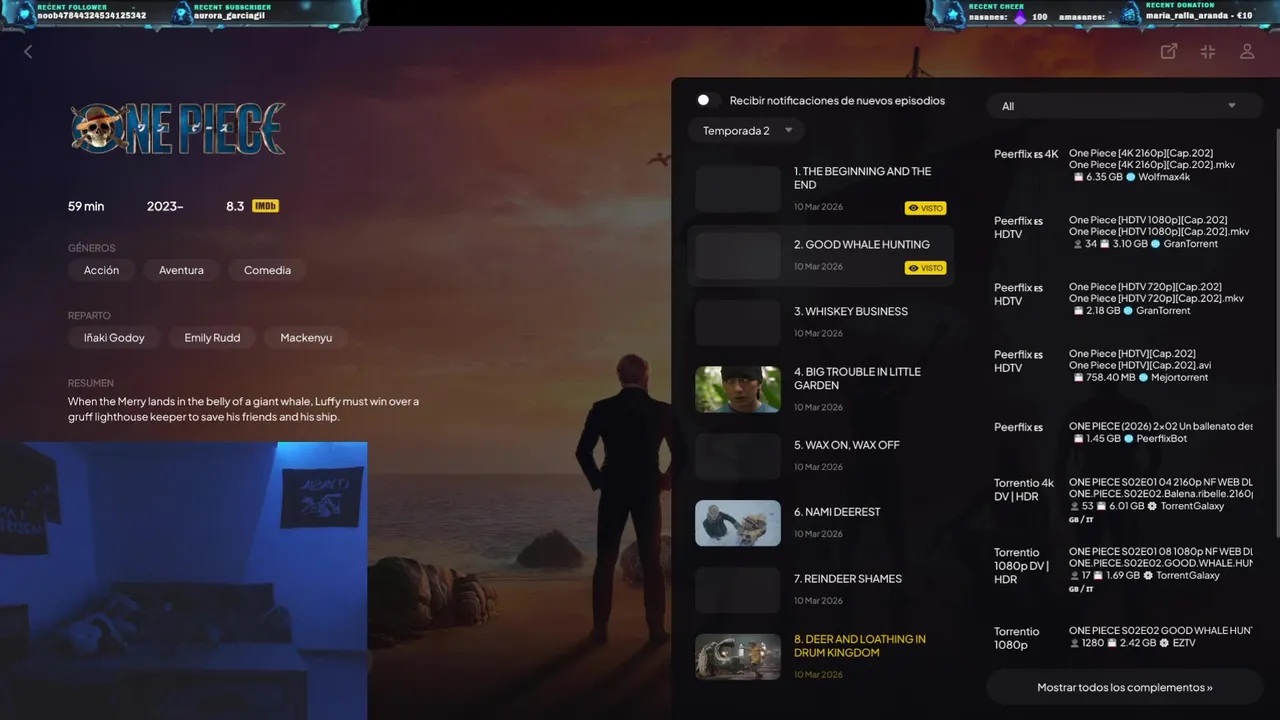Open Big Trouble in Little Garden thumbnail
This screenshot has width=1280, height=720.
[x=738, y=389]
